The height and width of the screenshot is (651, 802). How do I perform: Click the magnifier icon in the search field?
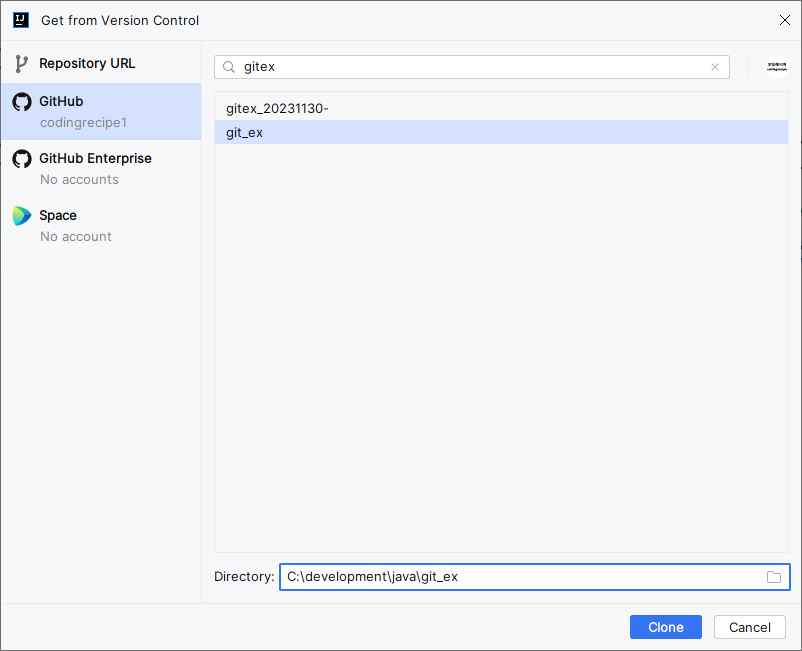[229, 67]
